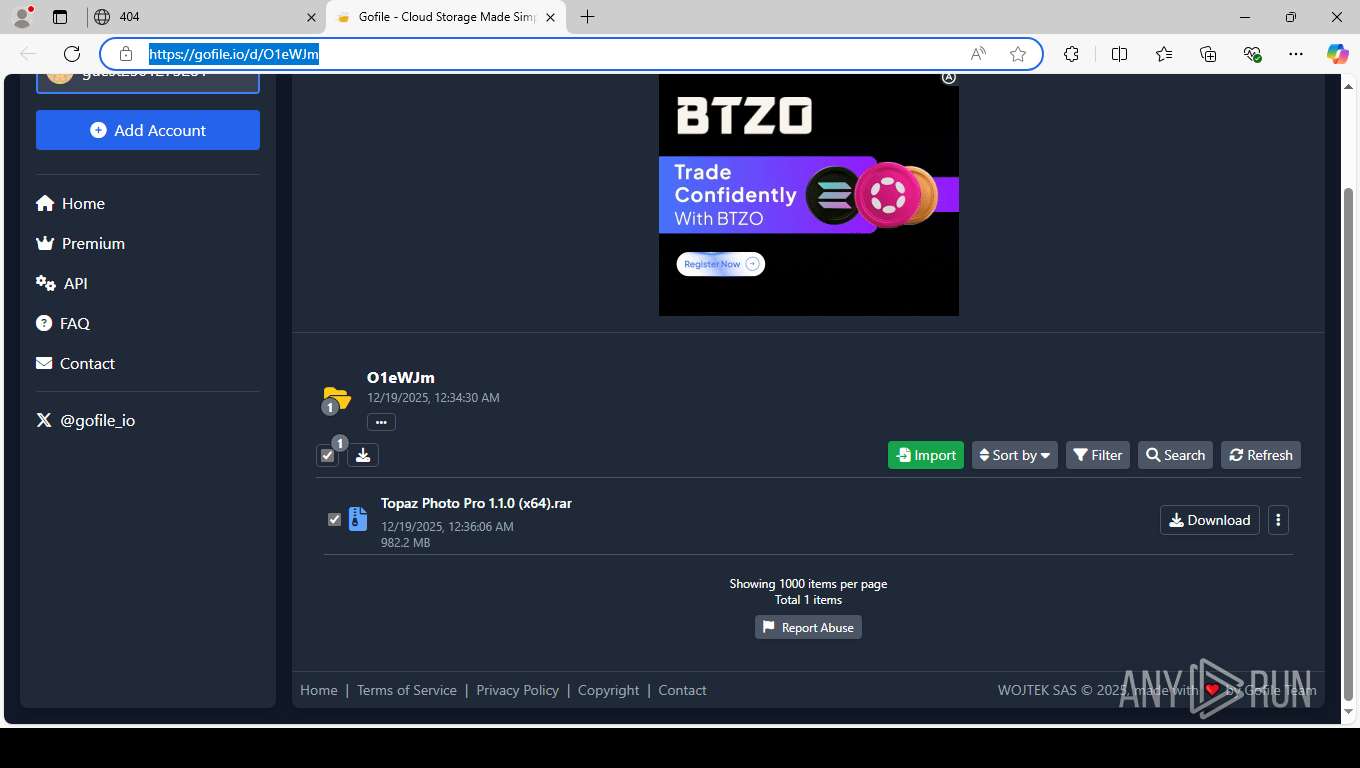
Task: Open Terms of Service link
Action: pos(407,690)
